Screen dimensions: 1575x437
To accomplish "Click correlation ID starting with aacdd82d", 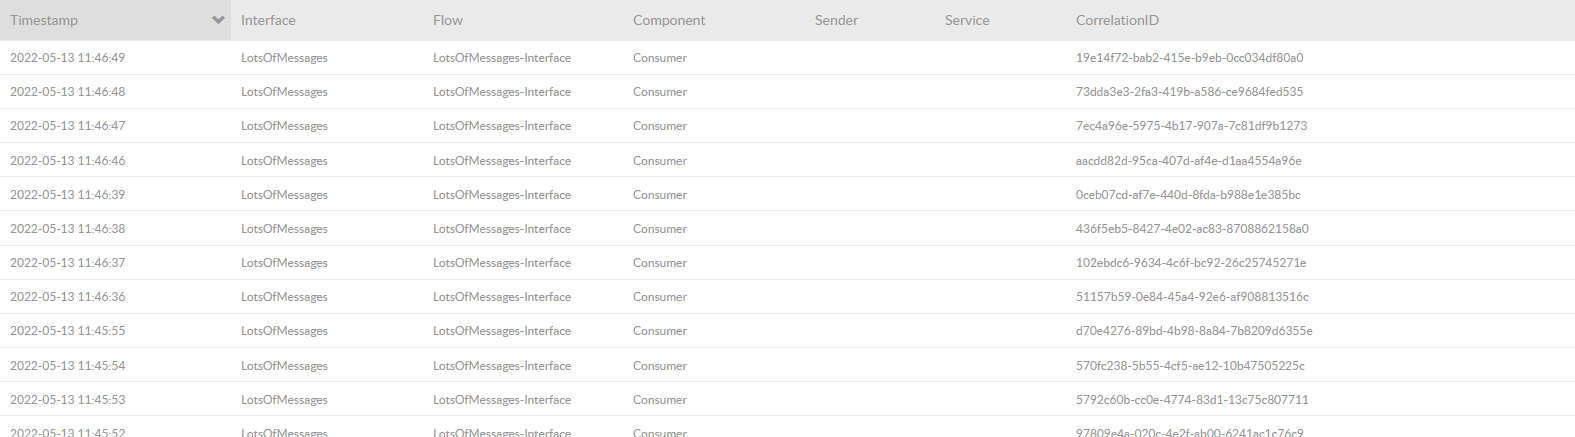I will click(x=1188, y=161).
